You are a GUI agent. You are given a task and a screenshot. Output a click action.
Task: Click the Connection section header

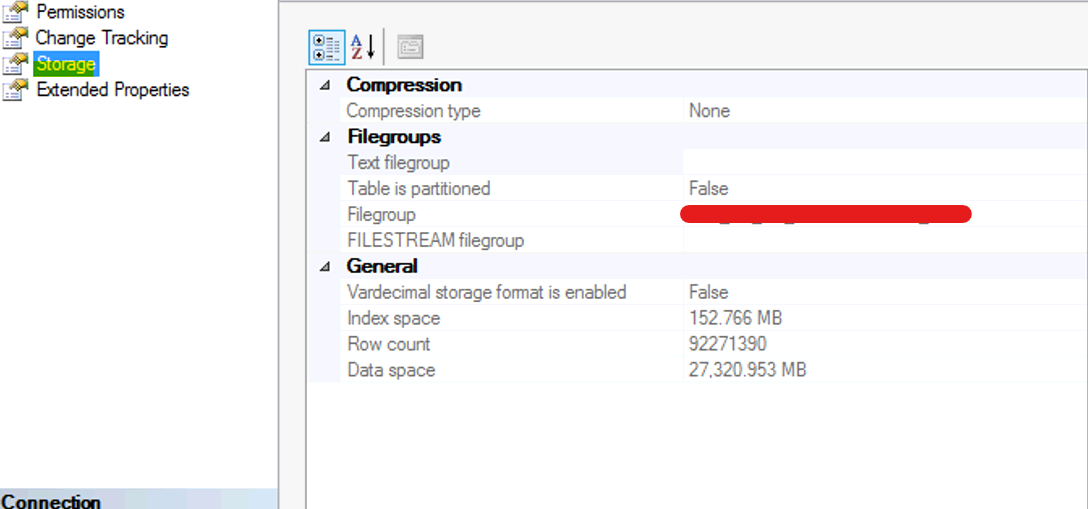139,499
